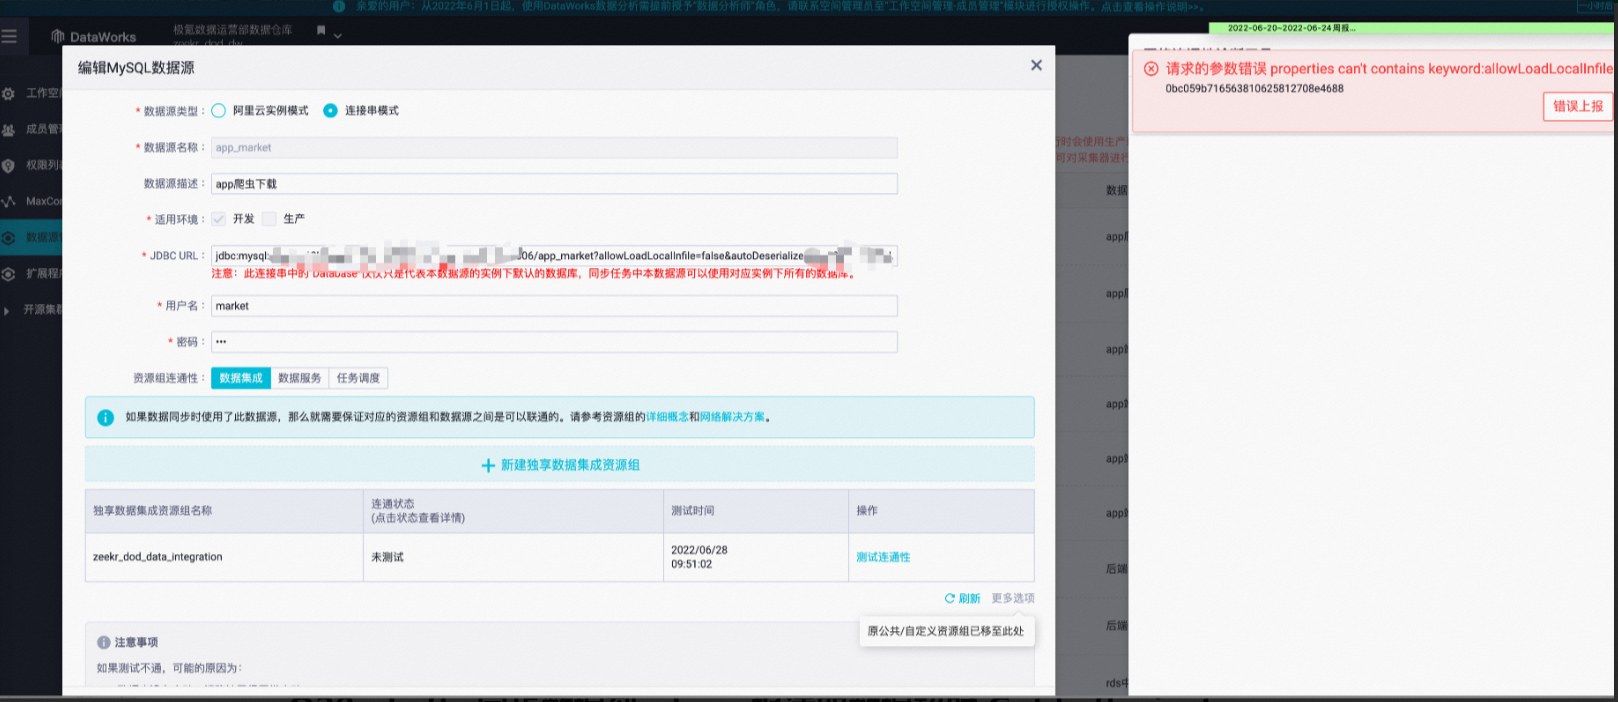Click into the JDBC URL field
Image resolution: width=1618 pixels, height=702 pixels.
tap(554, 256)
